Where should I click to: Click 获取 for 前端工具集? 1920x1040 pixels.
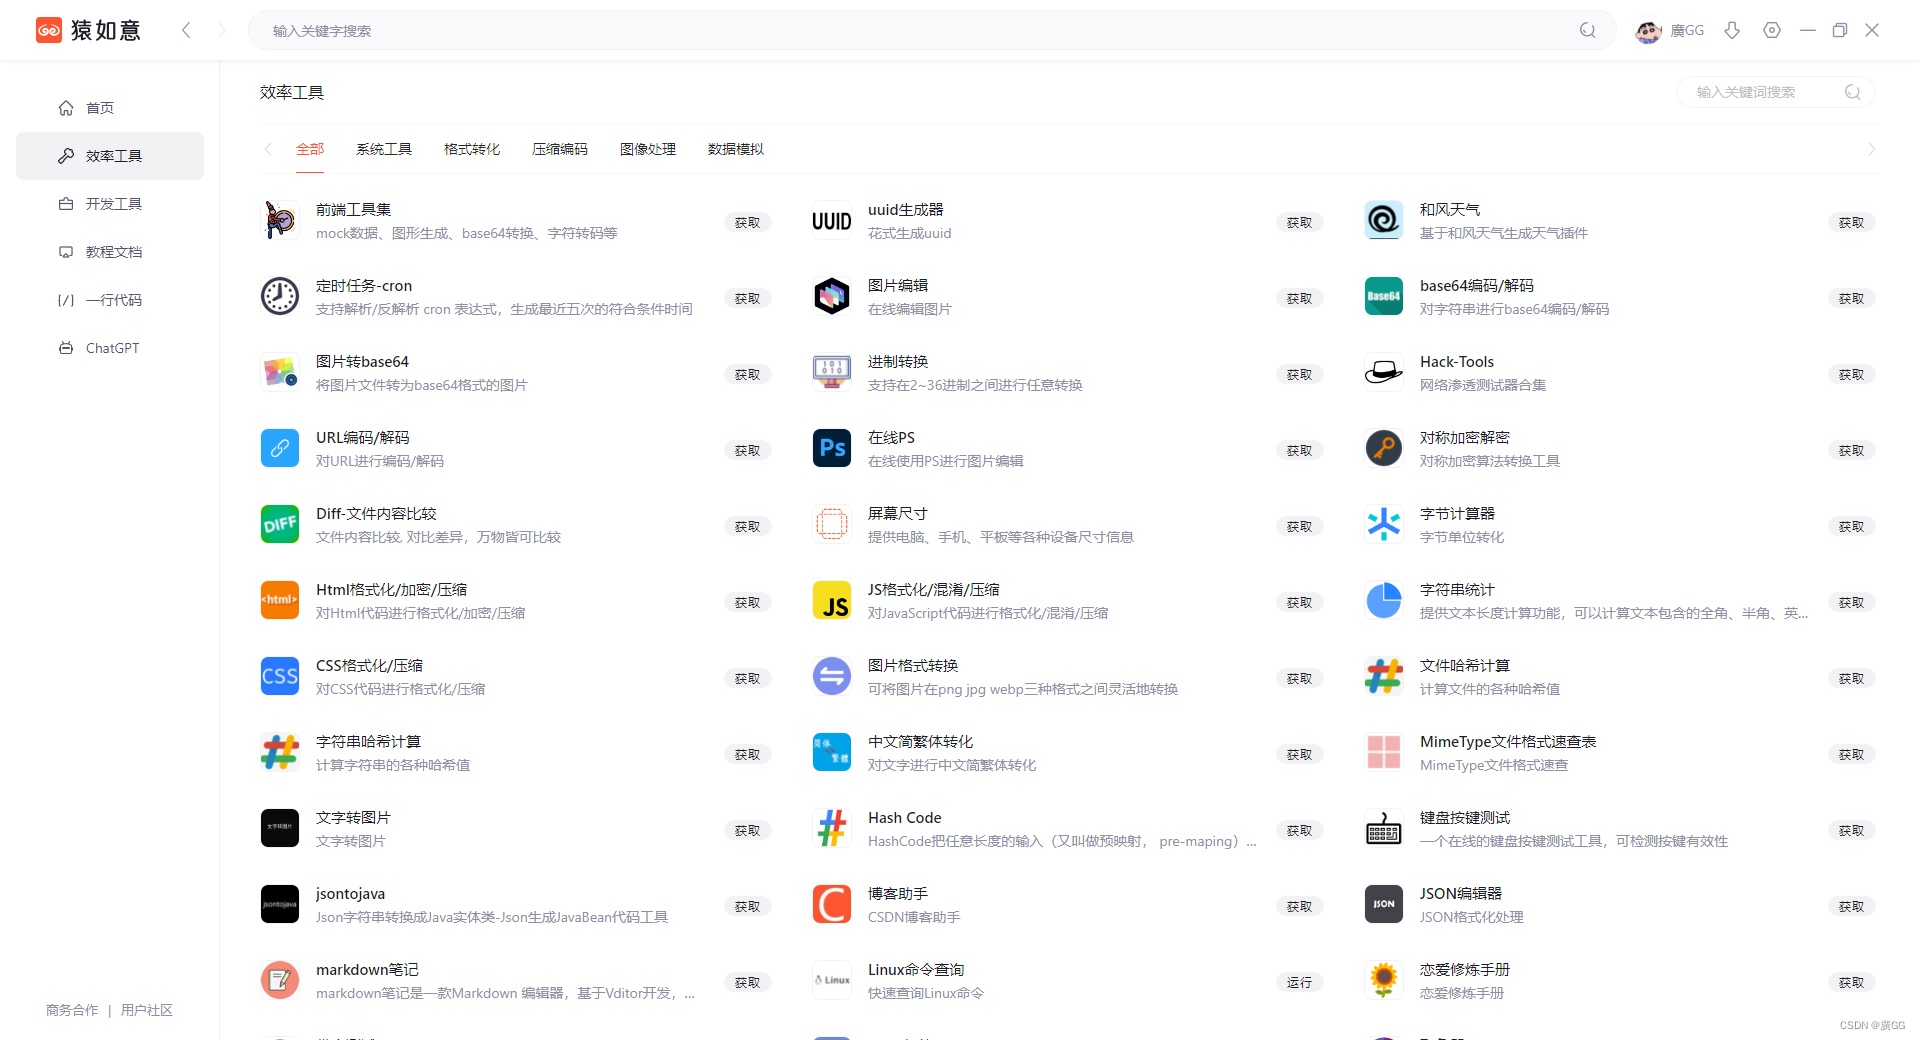[748, 222]
